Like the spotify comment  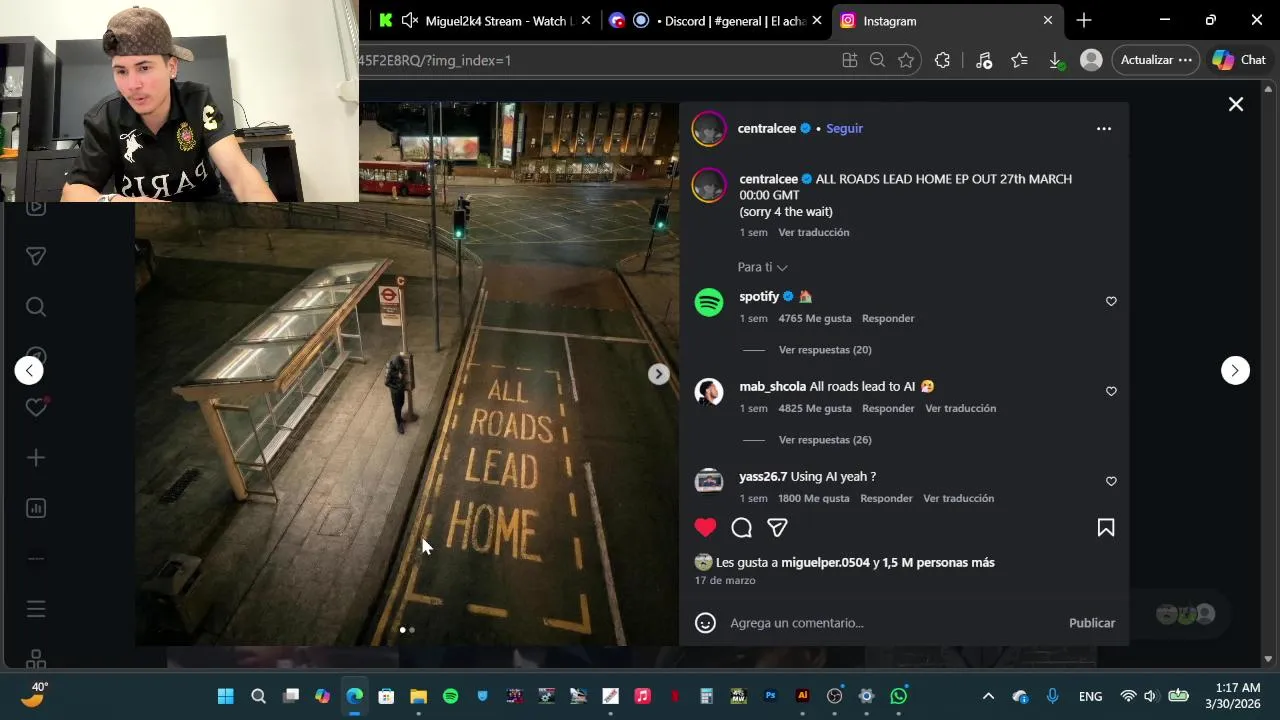pos(1111,301)
